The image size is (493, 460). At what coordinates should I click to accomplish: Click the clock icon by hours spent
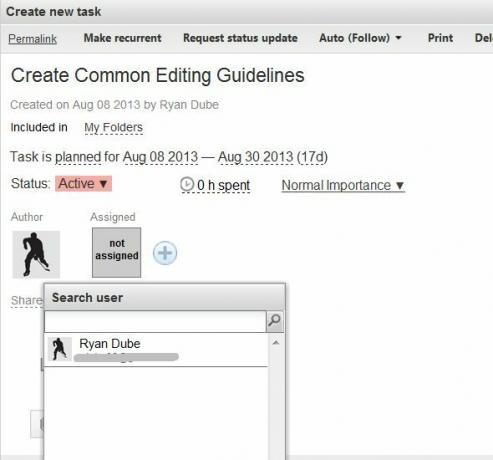[187, 184]
